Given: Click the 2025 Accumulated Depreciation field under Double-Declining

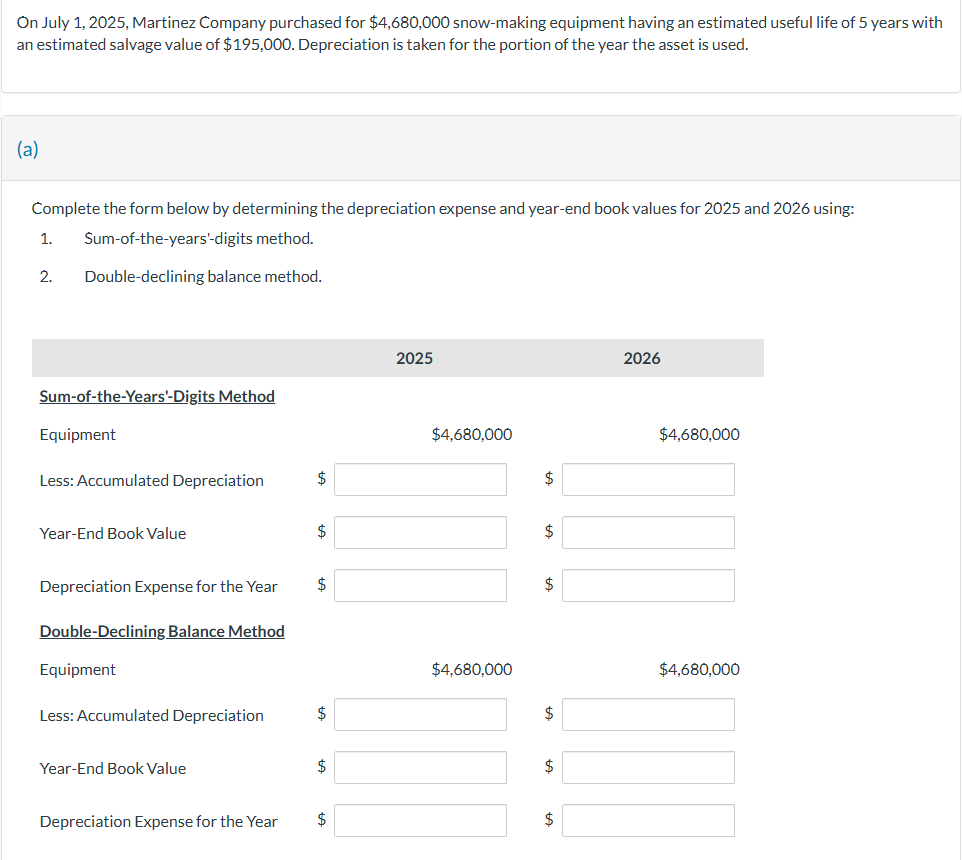Looking at the screenshot, I should point(420,714).
